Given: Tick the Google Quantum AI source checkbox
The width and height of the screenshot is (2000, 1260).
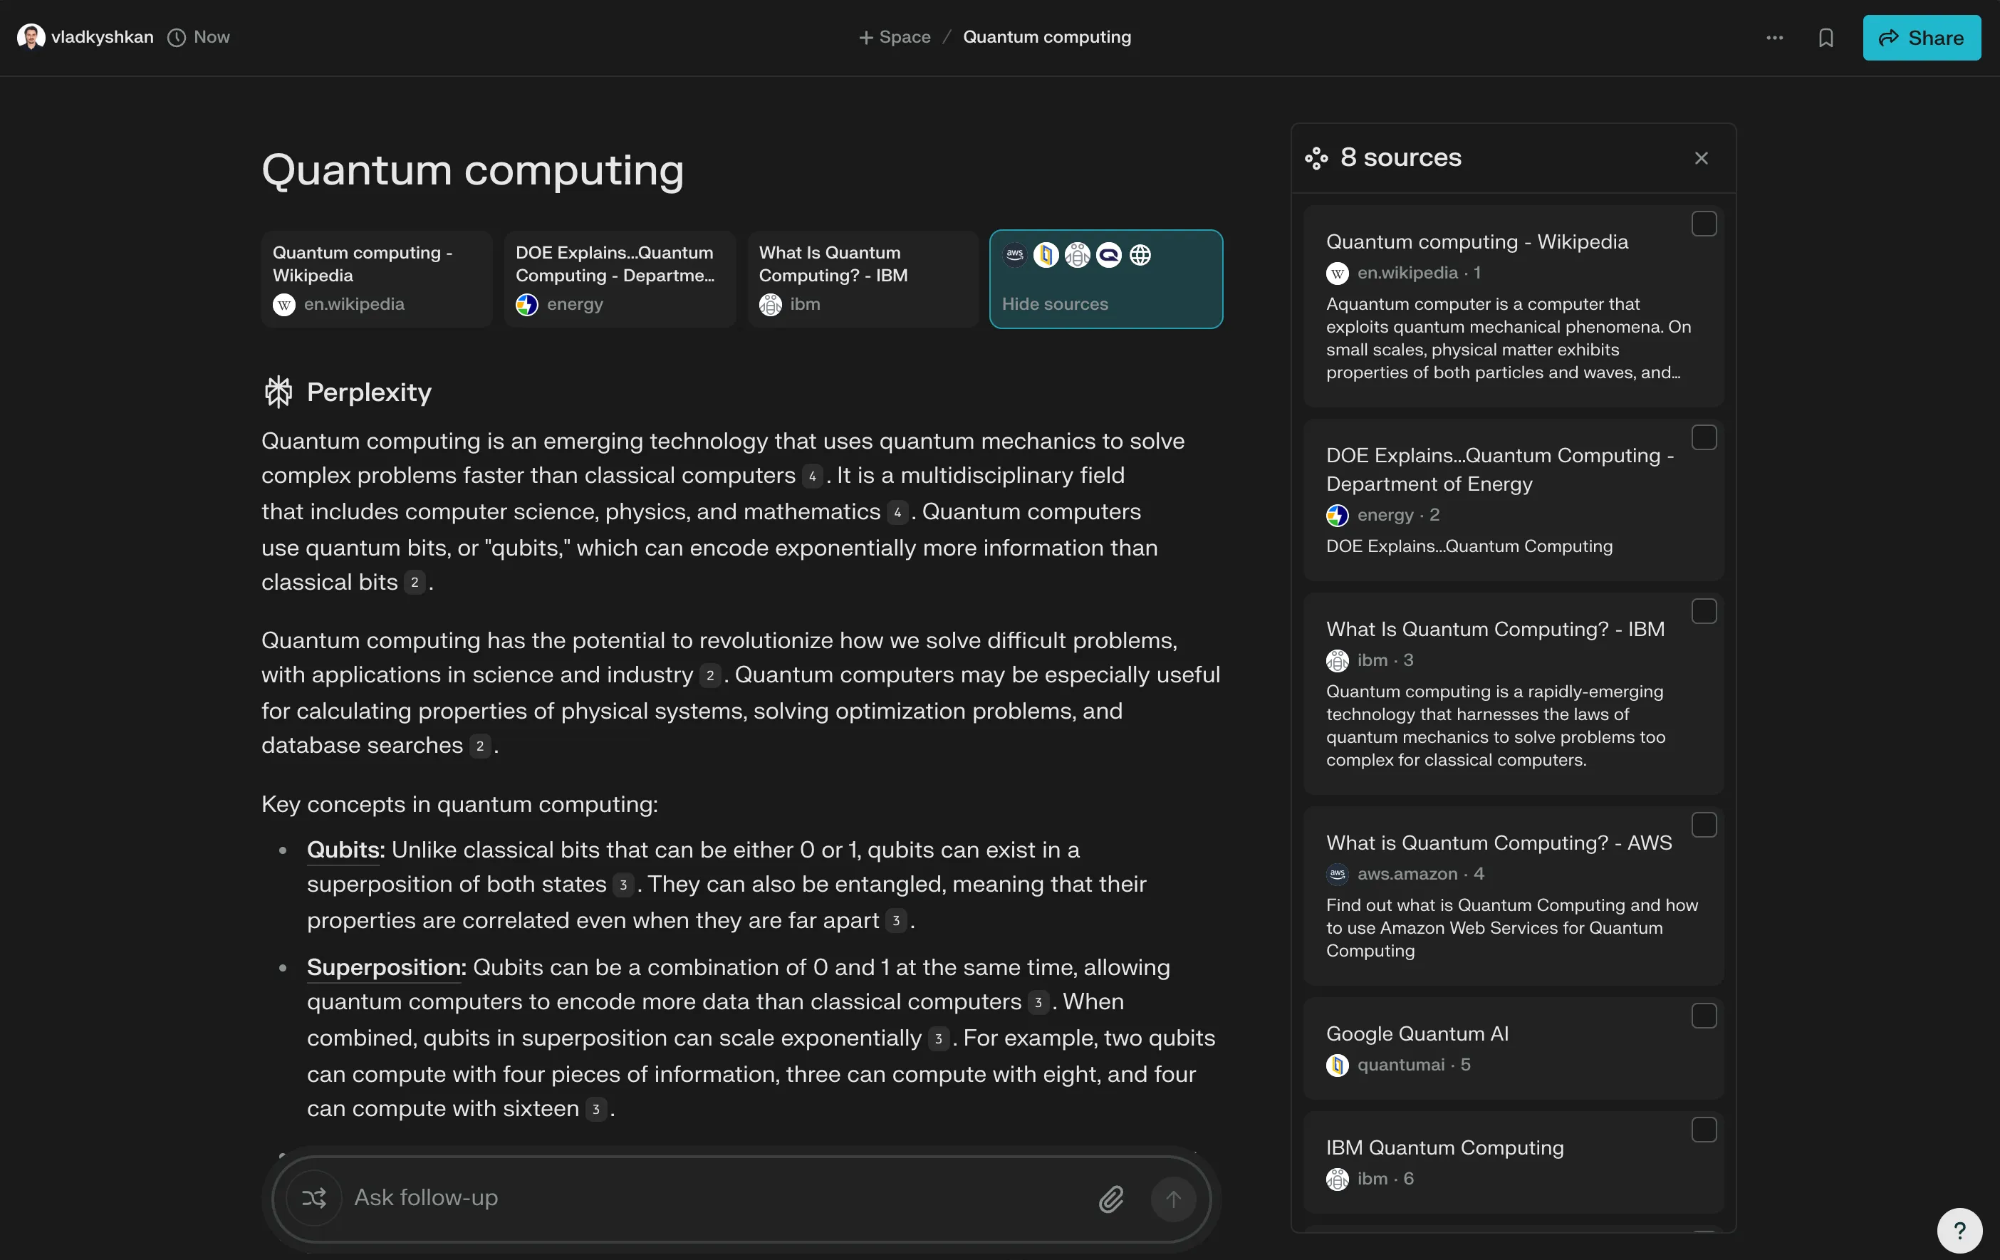Looking at the screenshot, I should click(x=1704, y=1016).
